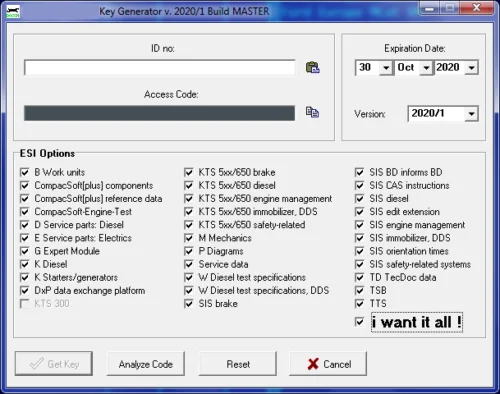Click the Analyze Code button
The width and height of the screenshot is (500, 394).
click(146, 364)
